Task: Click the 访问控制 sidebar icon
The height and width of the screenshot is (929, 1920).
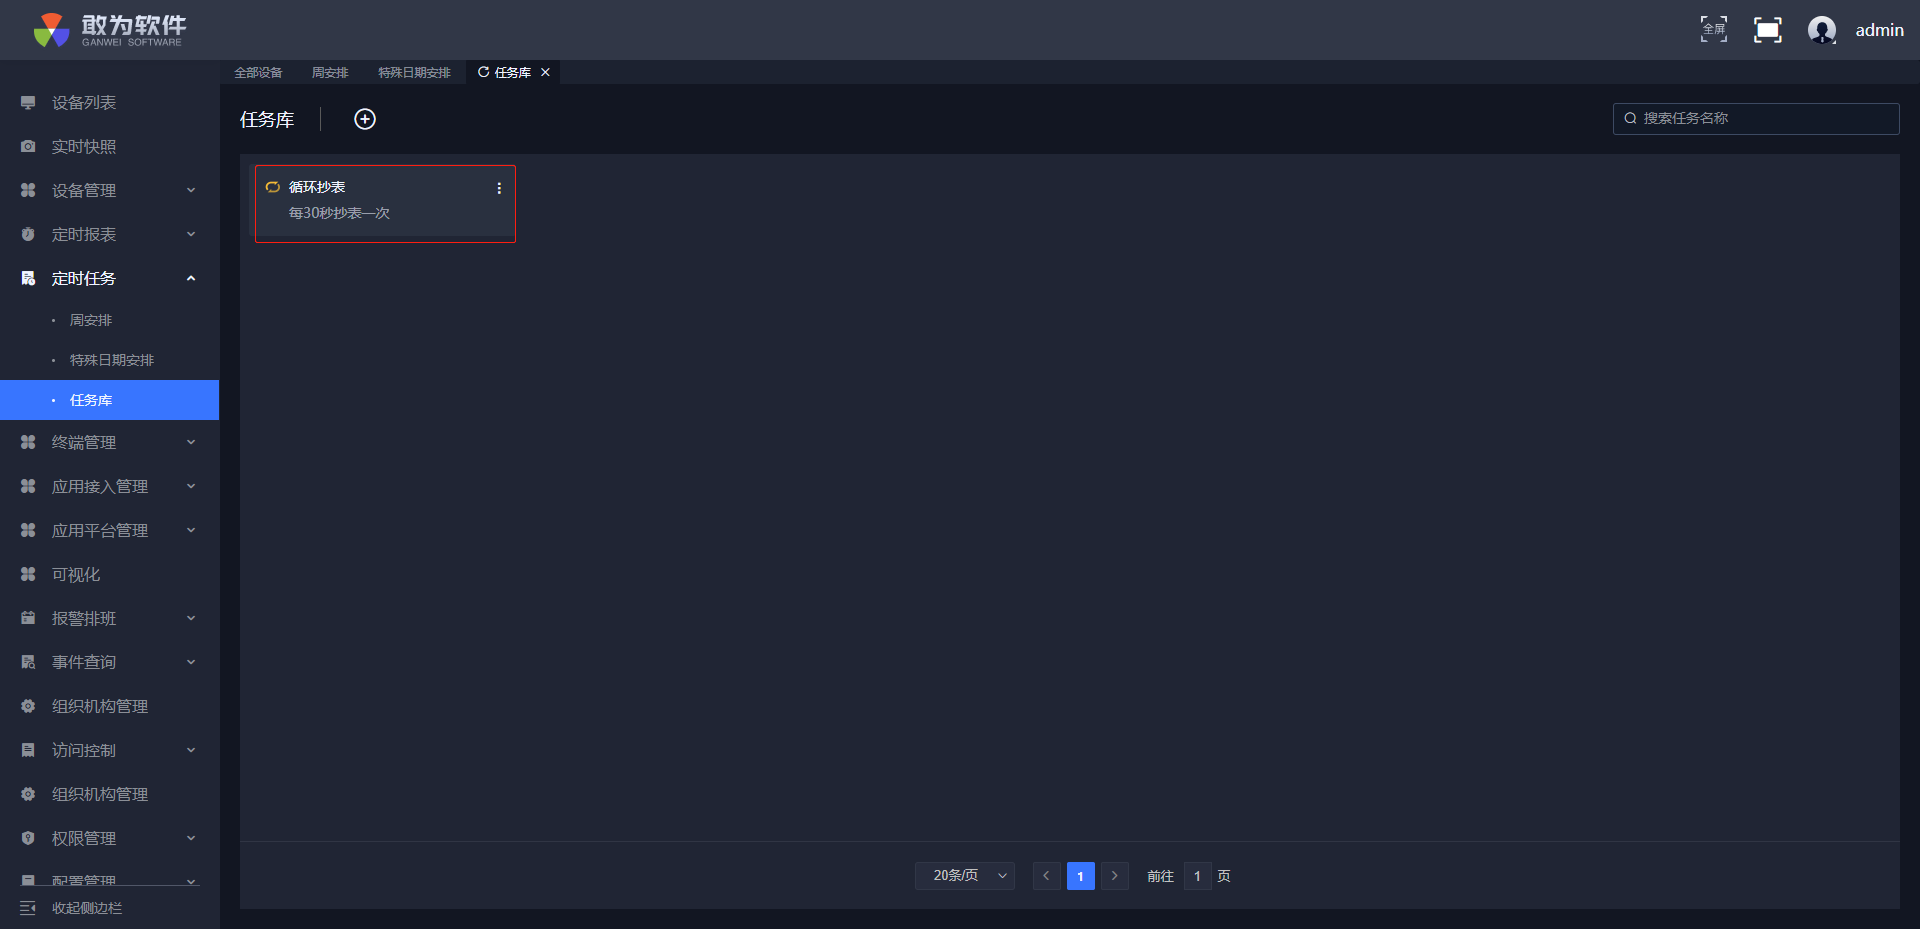Action: click(x=28, y=751)
